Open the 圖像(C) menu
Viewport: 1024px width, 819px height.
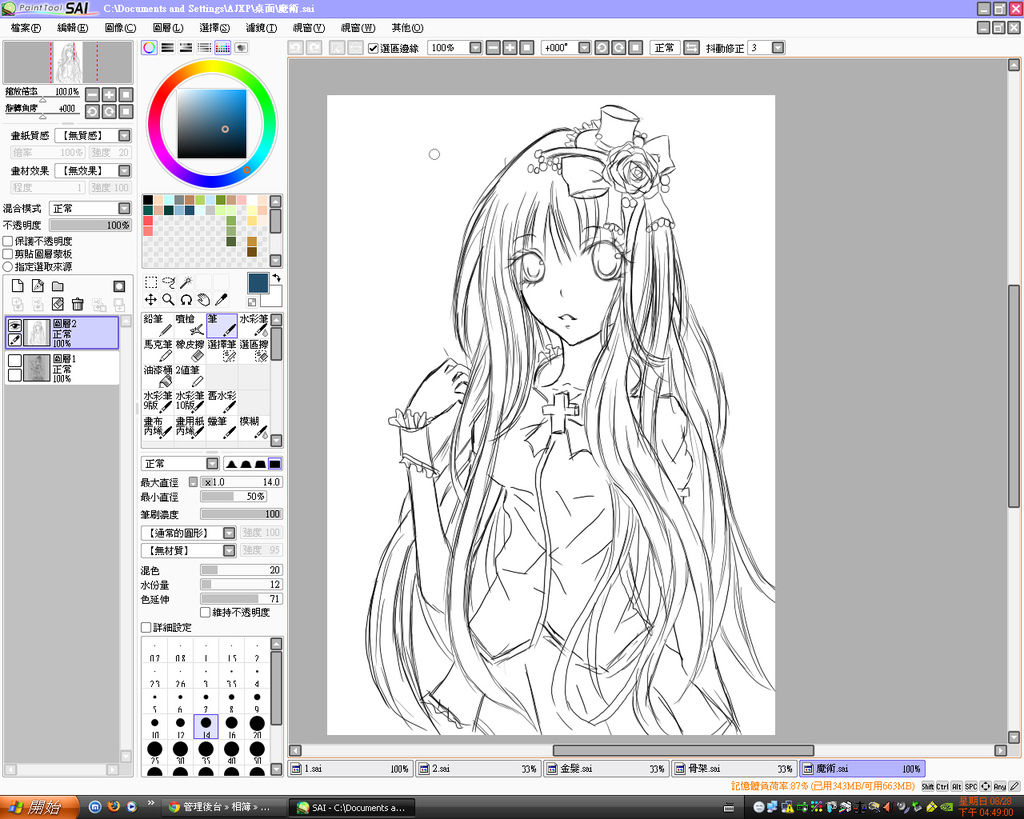click(120, 27)
